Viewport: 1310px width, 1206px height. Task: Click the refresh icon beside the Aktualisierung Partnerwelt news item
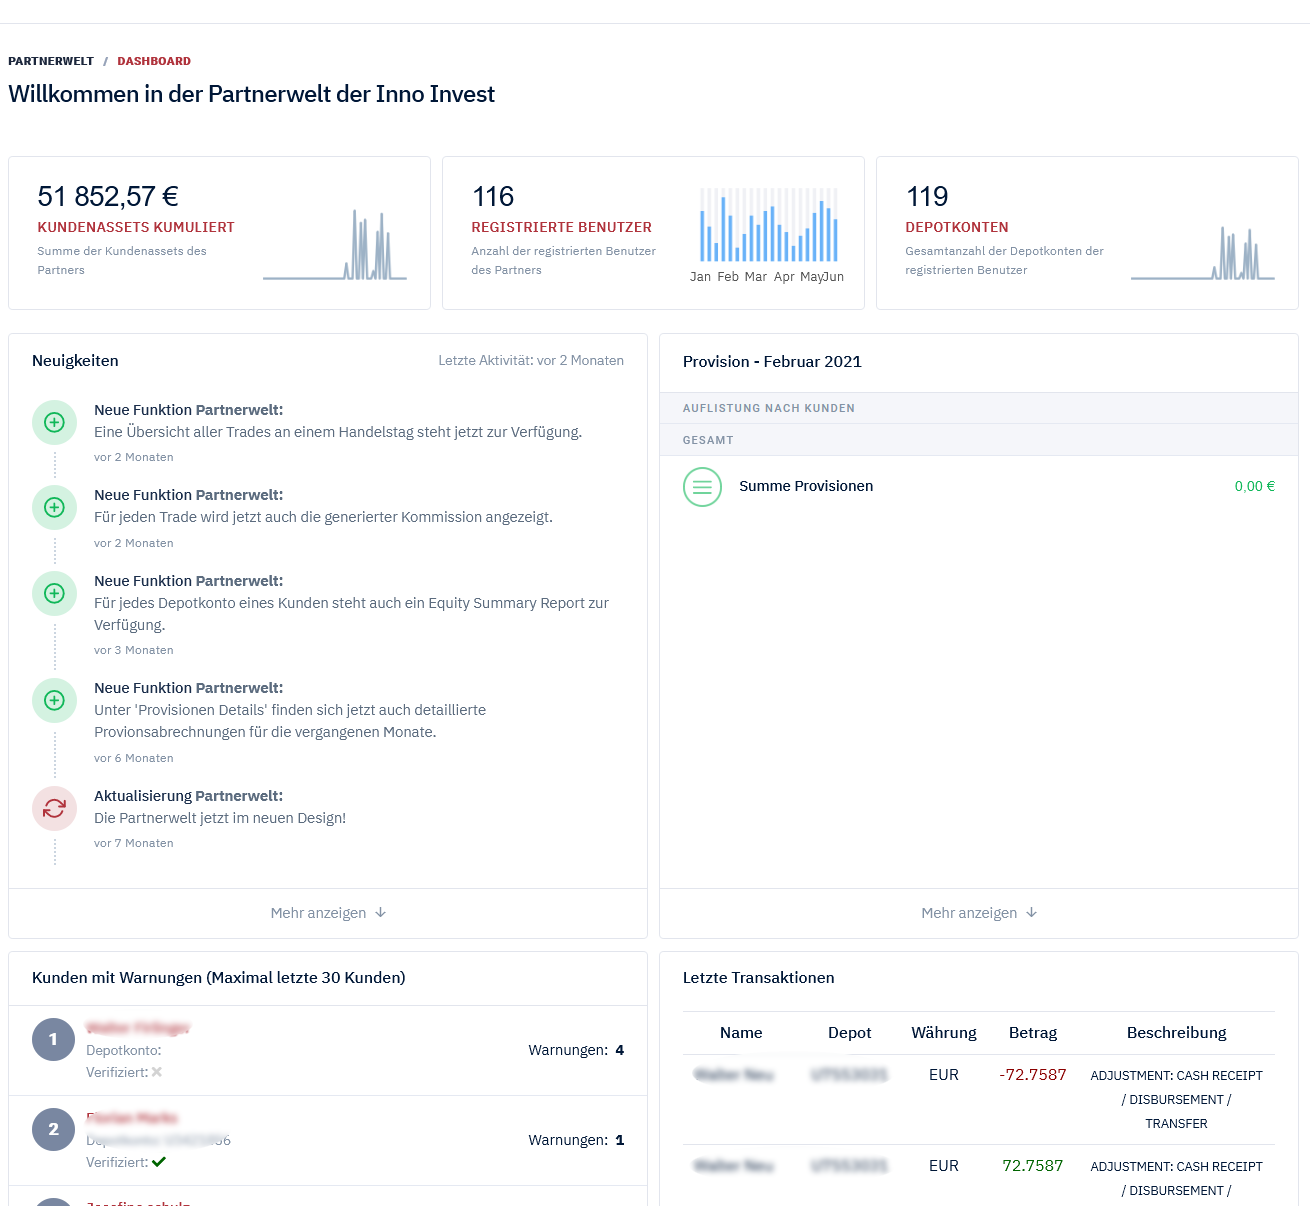[55, 808]
